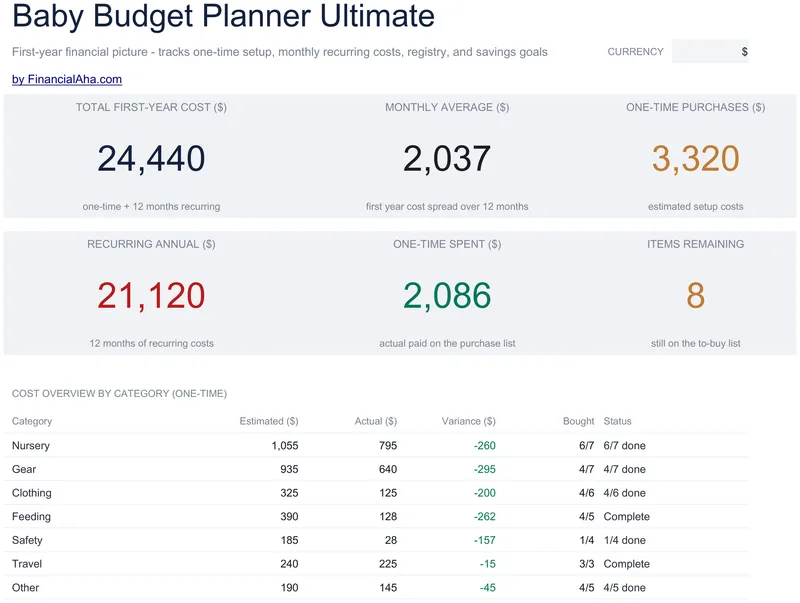Select Clothing status 4/6 done
Screen dimensions: 800x603
tap(624, 493)
